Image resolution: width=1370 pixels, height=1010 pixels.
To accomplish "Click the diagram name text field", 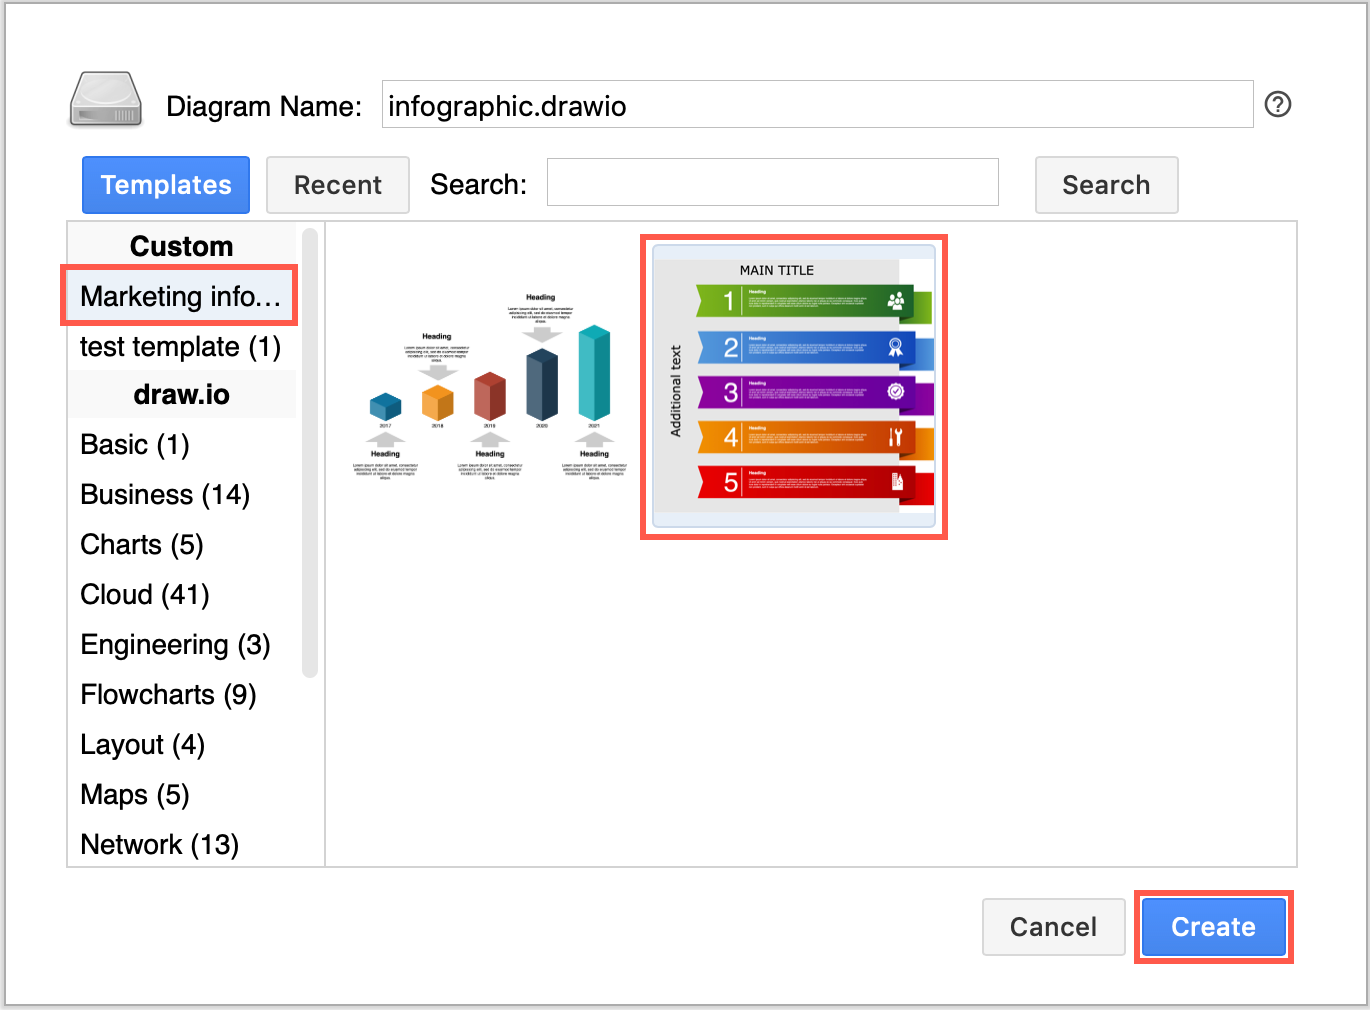I will 816,103.
